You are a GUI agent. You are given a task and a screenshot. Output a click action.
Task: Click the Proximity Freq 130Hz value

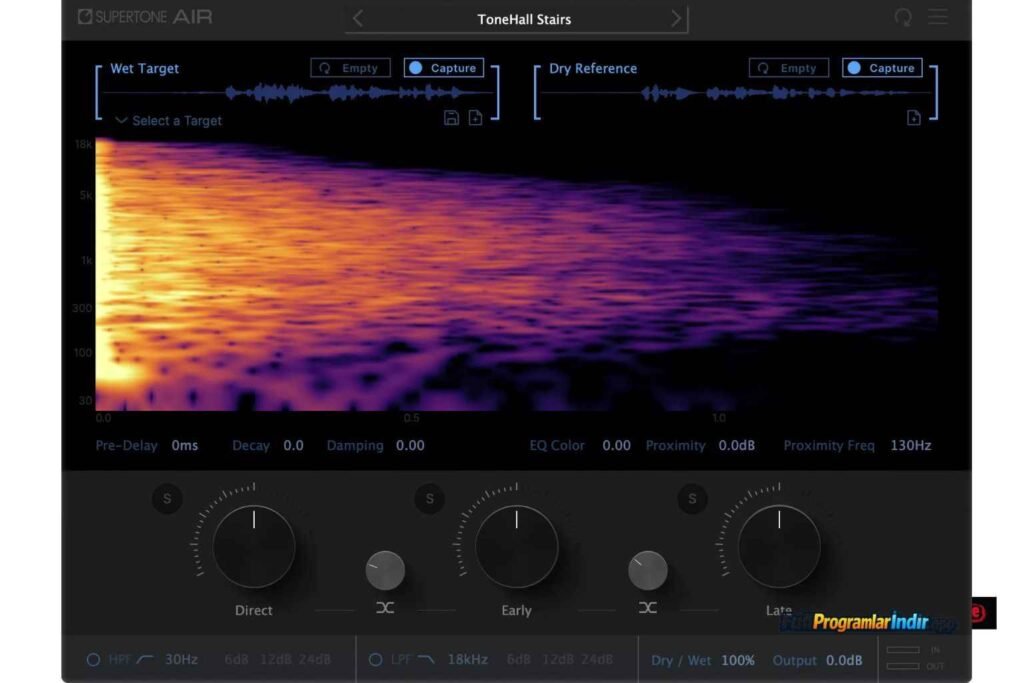[910, 446]
